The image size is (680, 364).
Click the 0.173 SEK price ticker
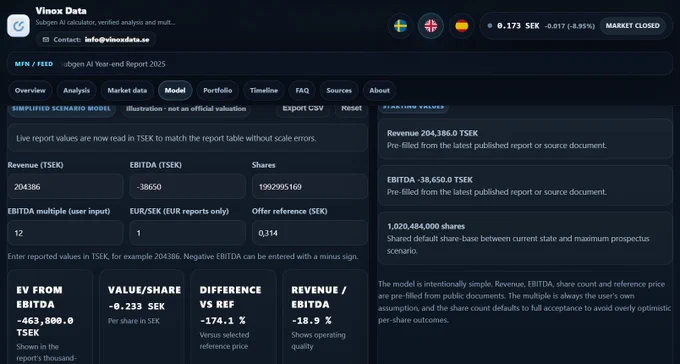518,26
